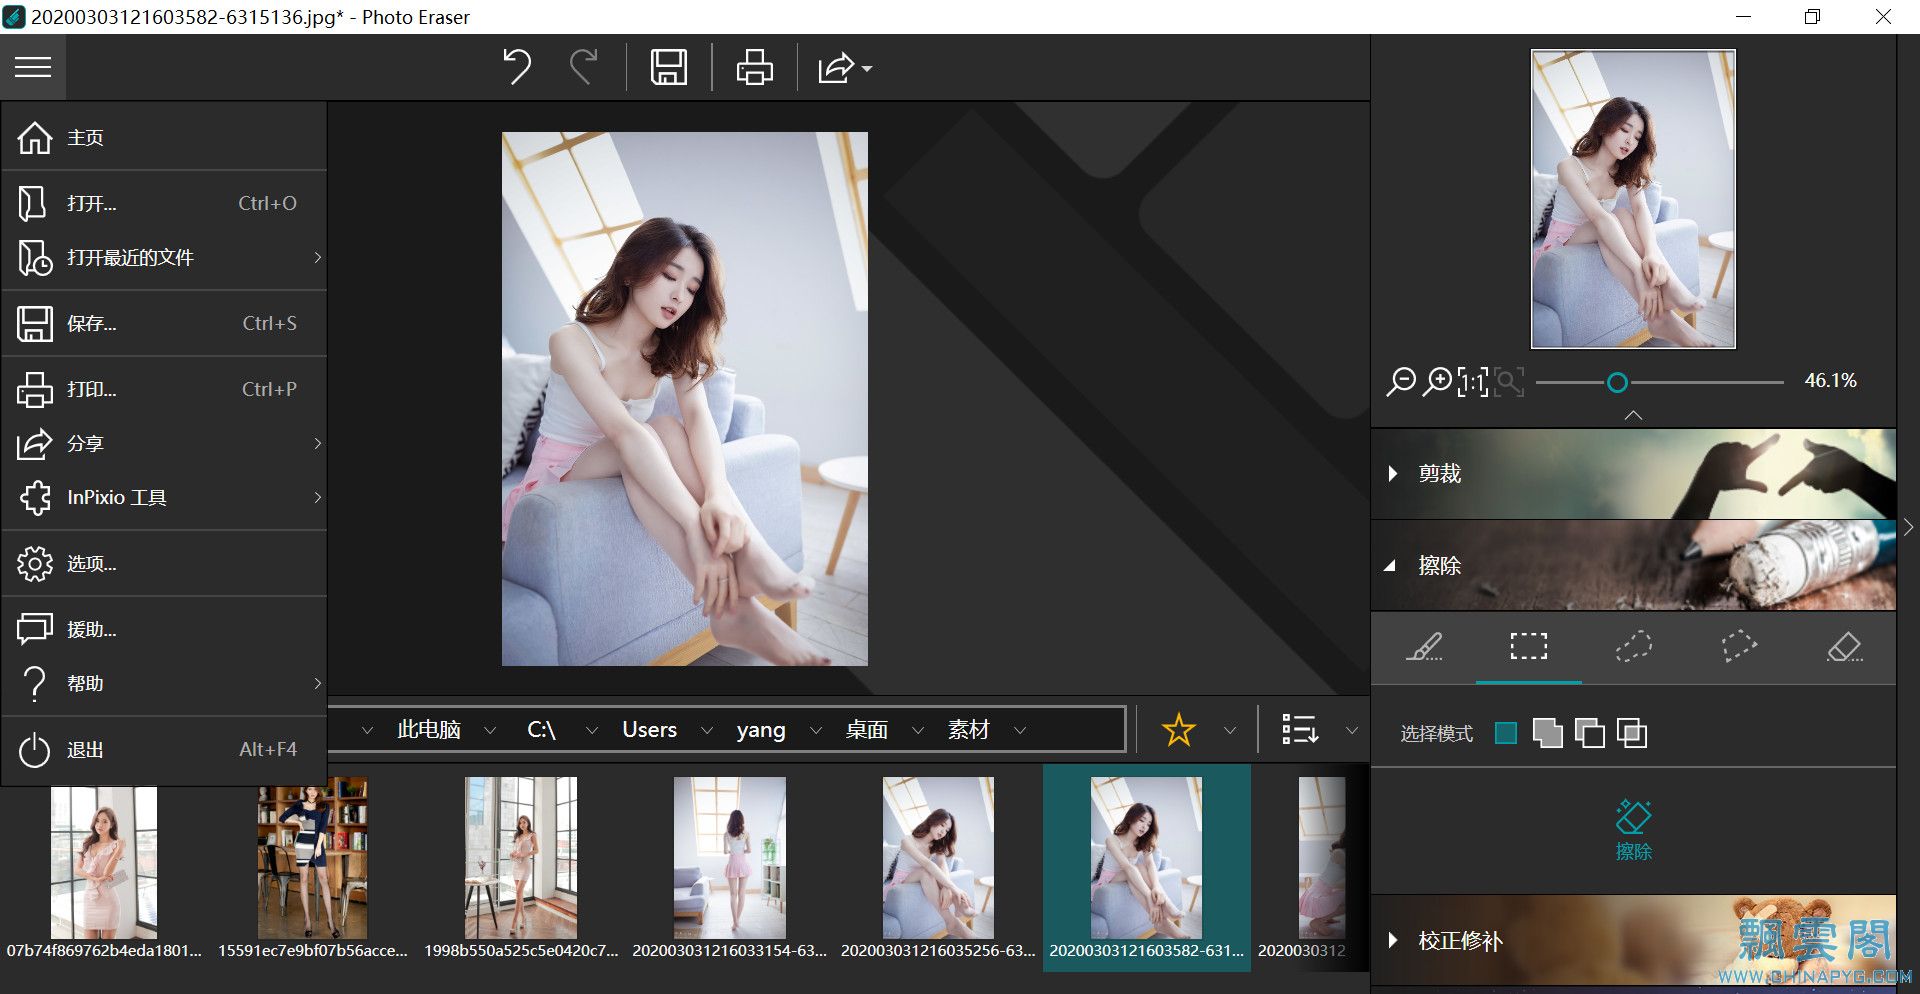Enable new selection mode
1920x994 pixels.
1506,733
